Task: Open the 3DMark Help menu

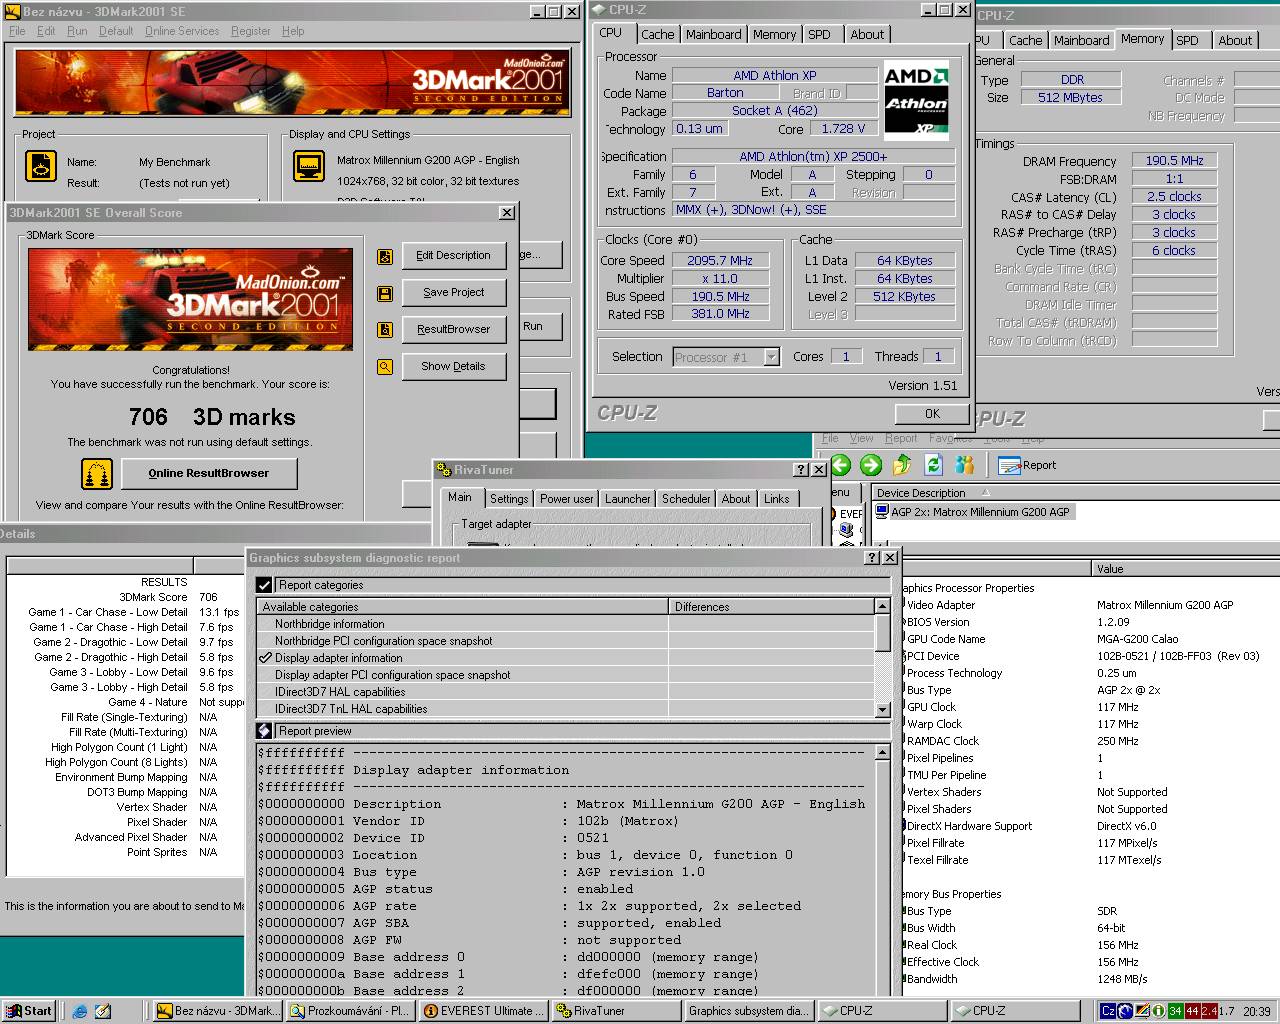Action: tap(292, 31)
